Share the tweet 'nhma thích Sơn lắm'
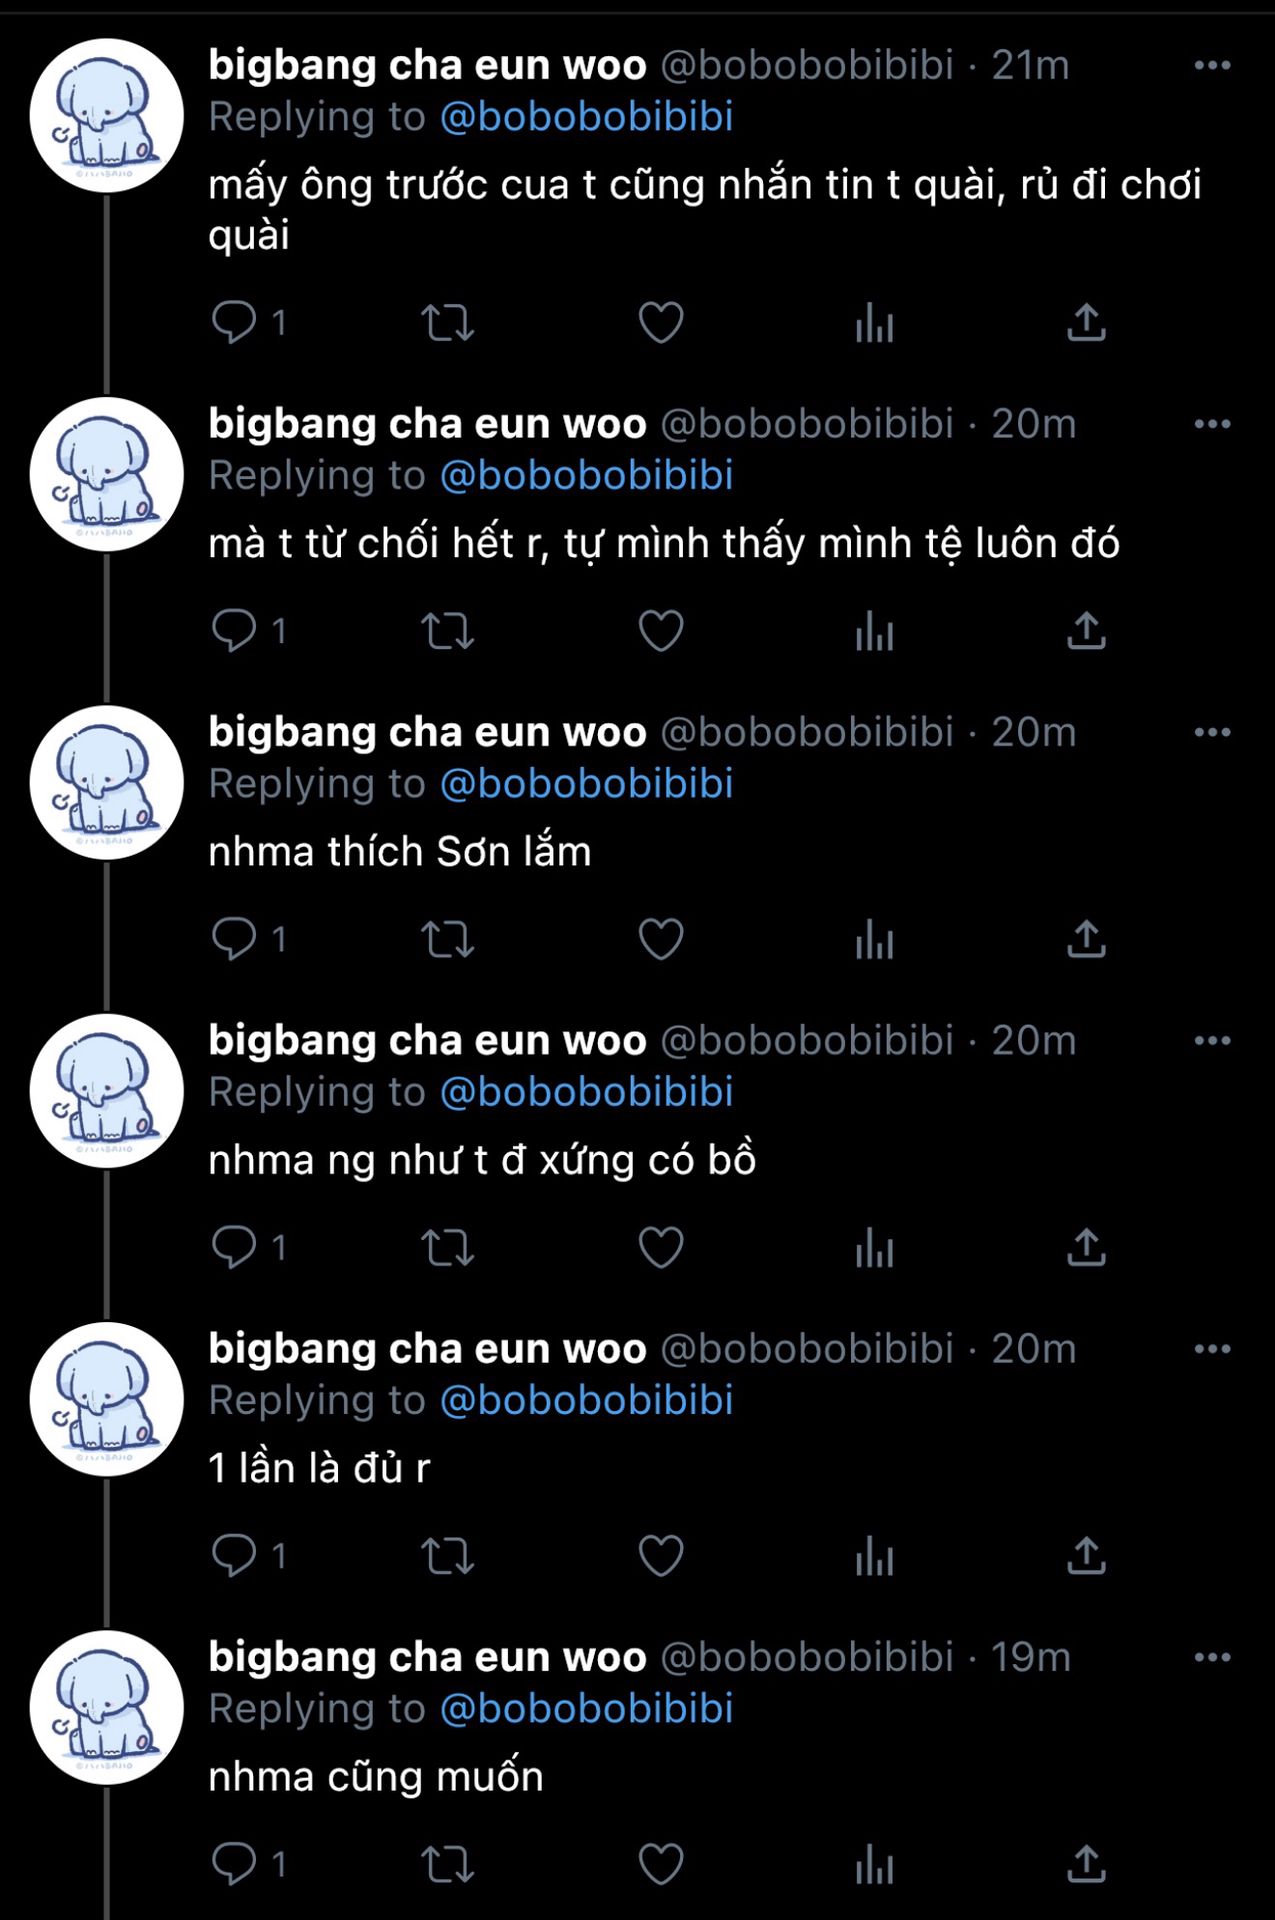The width and height of the screenshot is (1275, 1920). [1086, 939]
